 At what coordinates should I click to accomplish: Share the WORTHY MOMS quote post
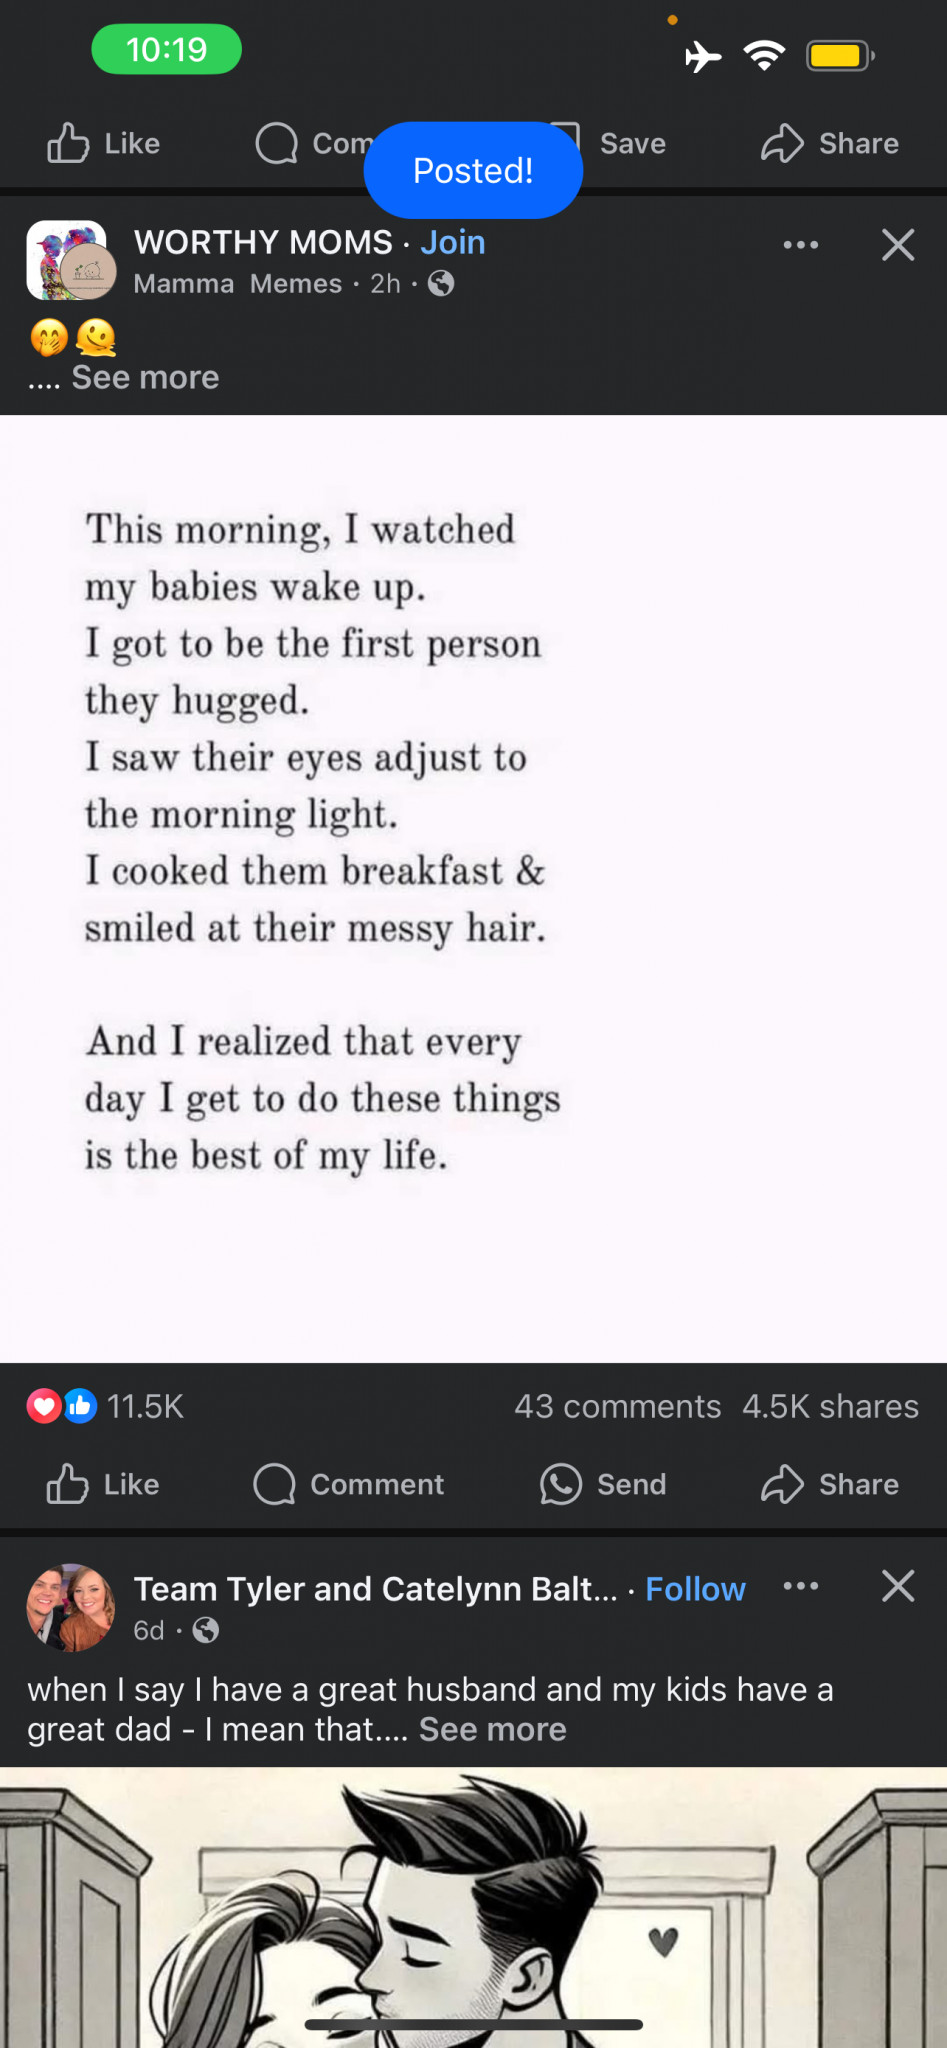pyautogui.click(x=830, y=1484)
